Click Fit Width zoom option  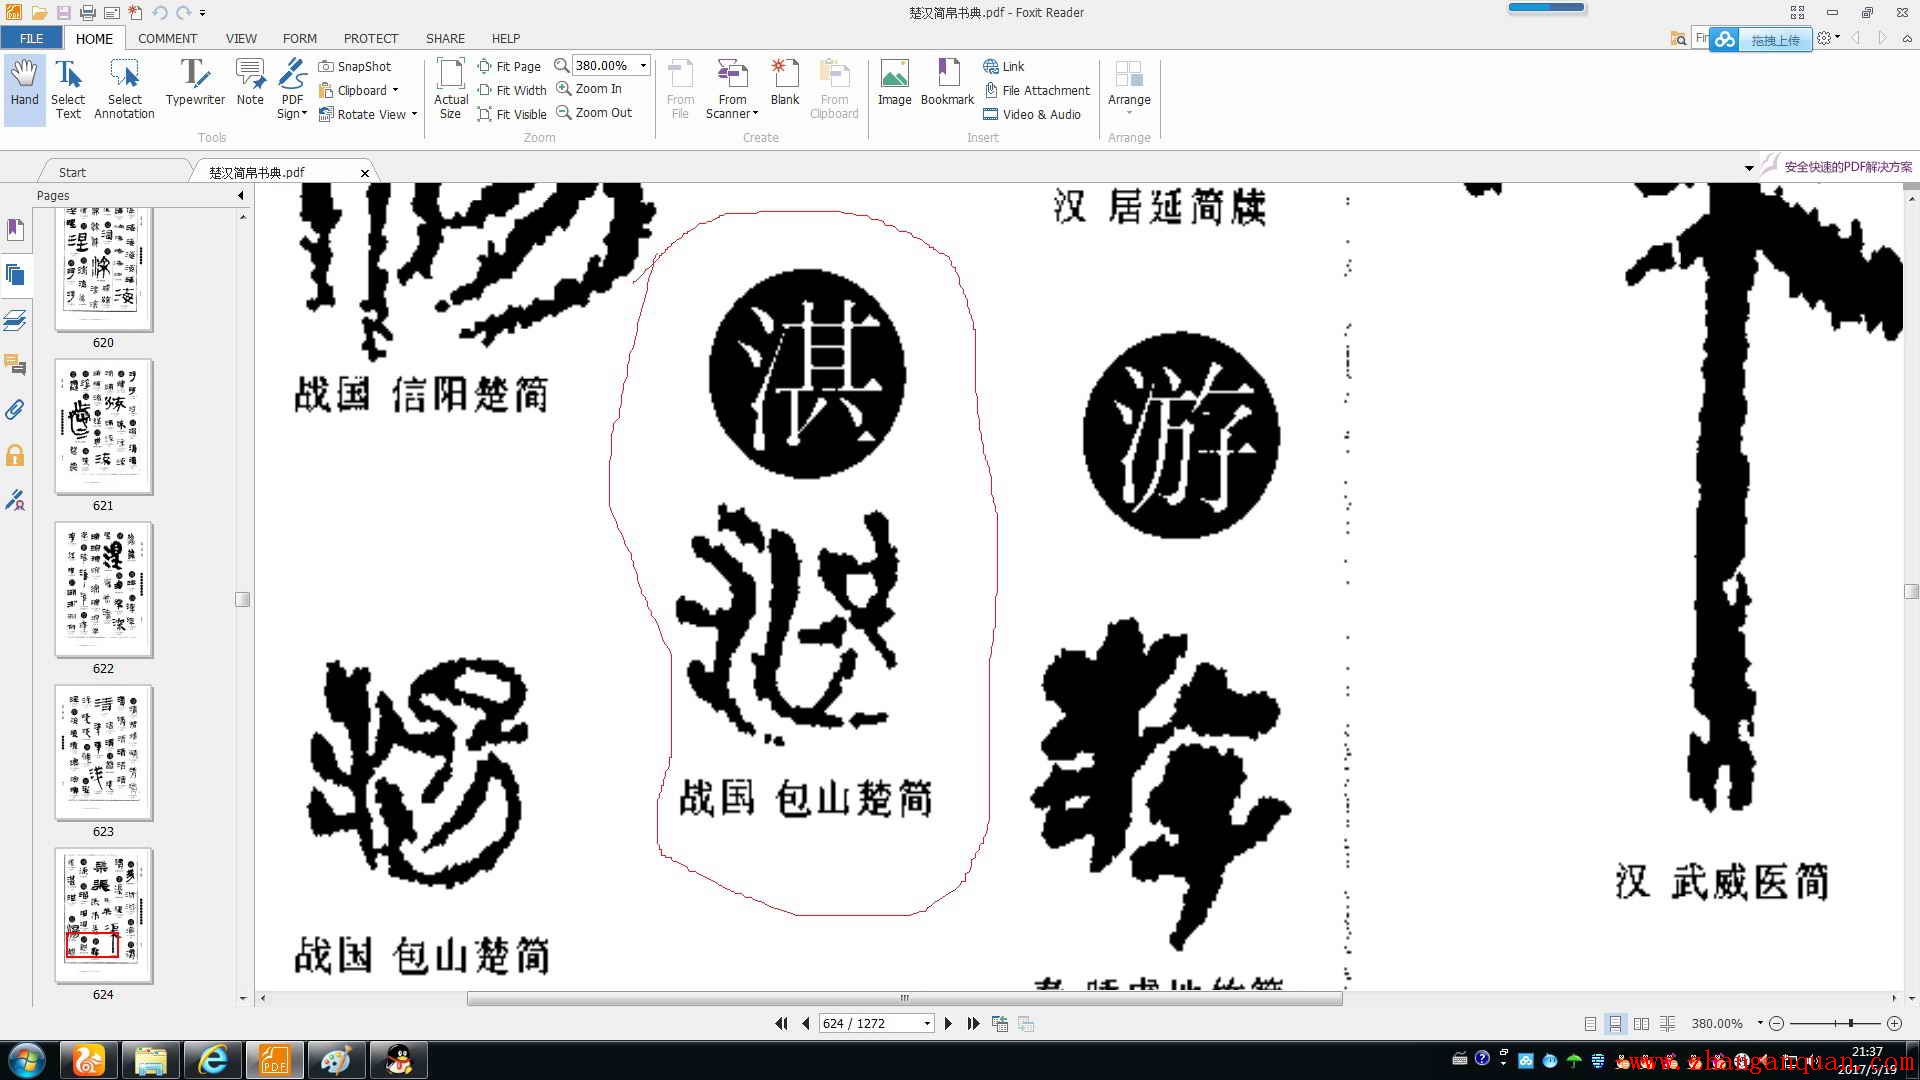click(512, 90)
